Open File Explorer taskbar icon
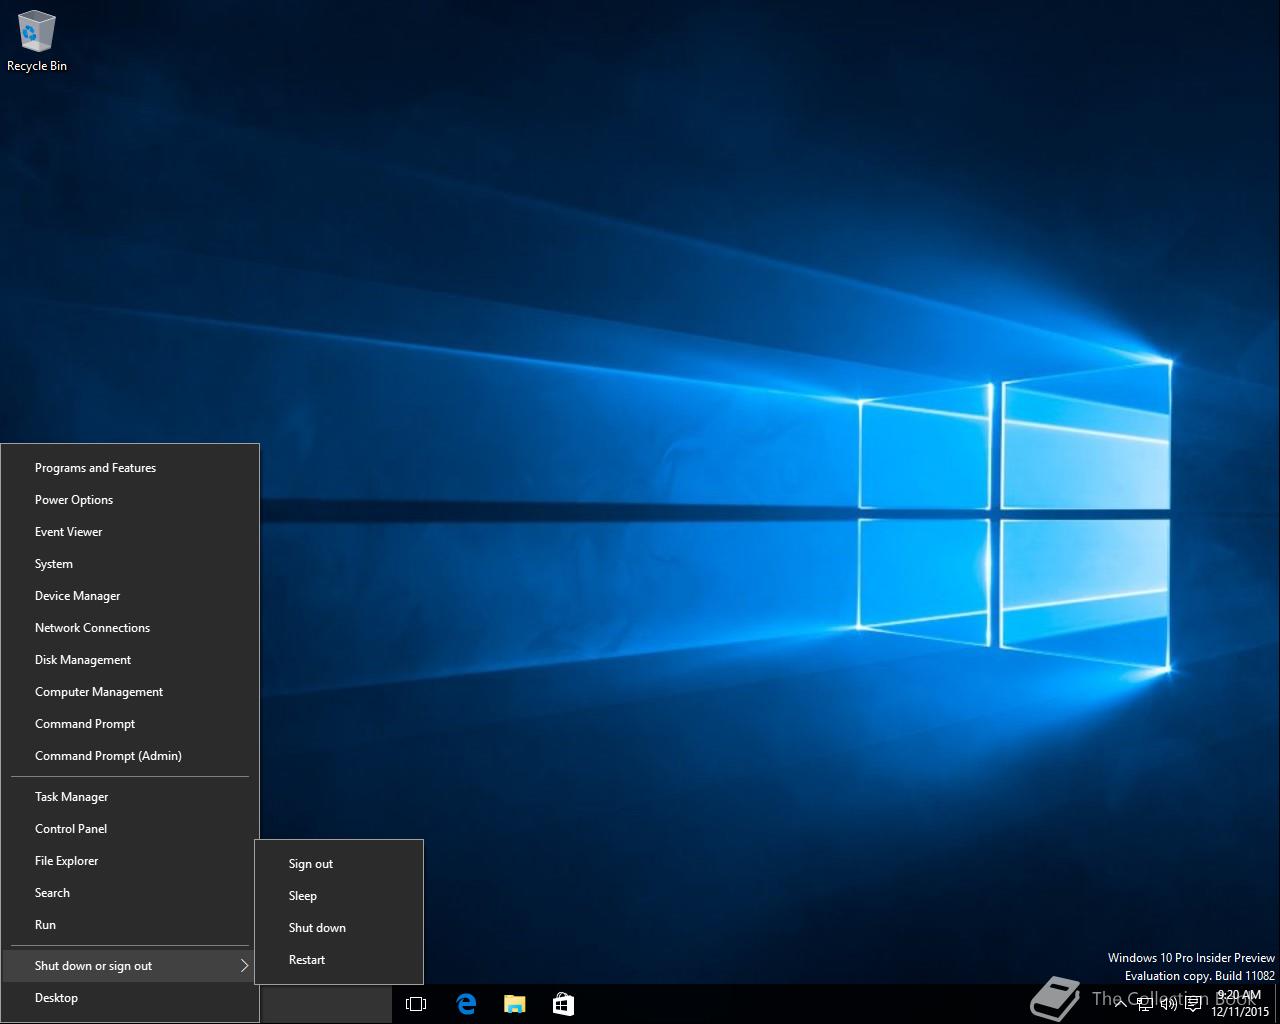This screenshot has width=1280, height=1024. 514,1004
